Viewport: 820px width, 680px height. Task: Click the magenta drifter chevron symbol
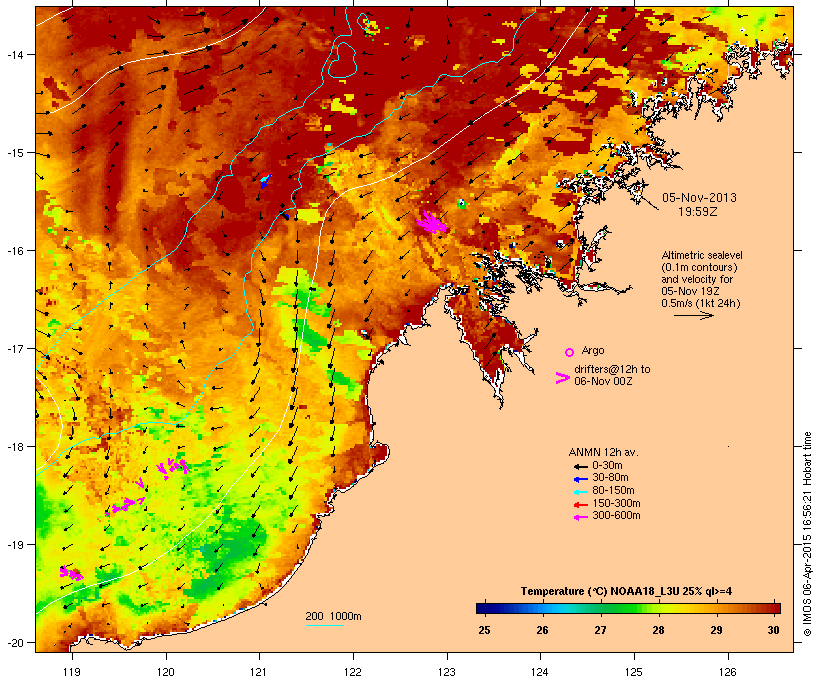[563, 378]
